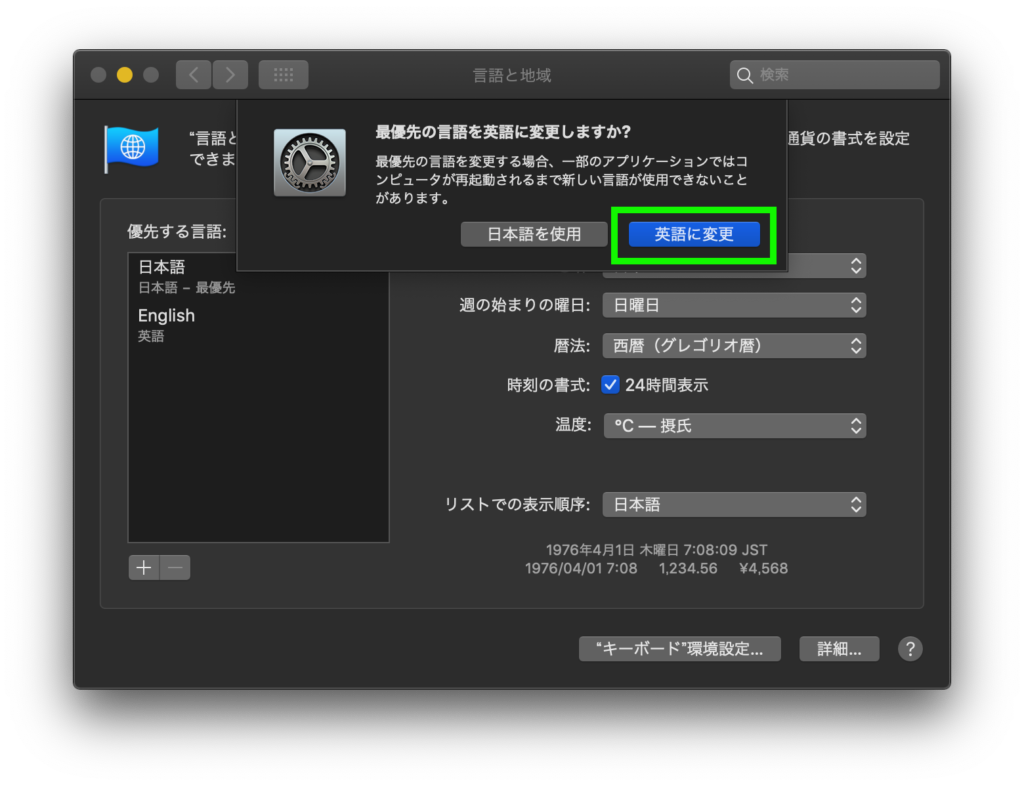Click the 週の始まりの曜日: label
The width and height of the screenshot is (1024, 786).
tap(525, 306)
